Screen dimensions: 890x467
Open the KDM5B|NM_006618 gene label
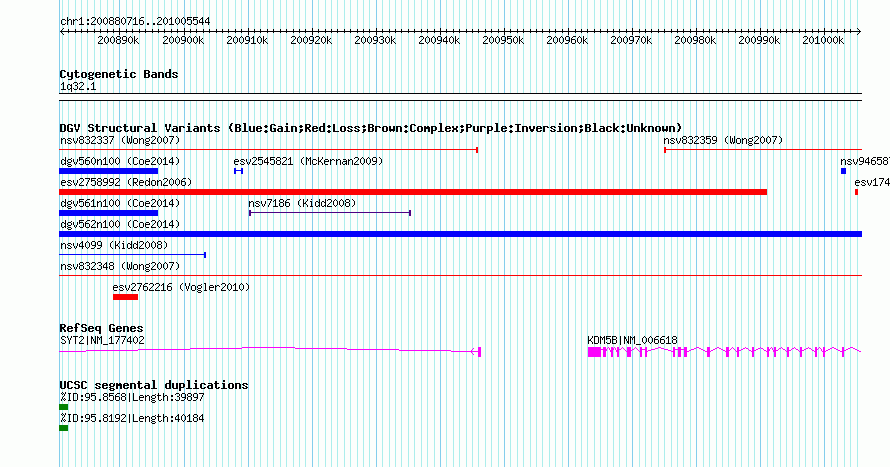tap(632, 340)
